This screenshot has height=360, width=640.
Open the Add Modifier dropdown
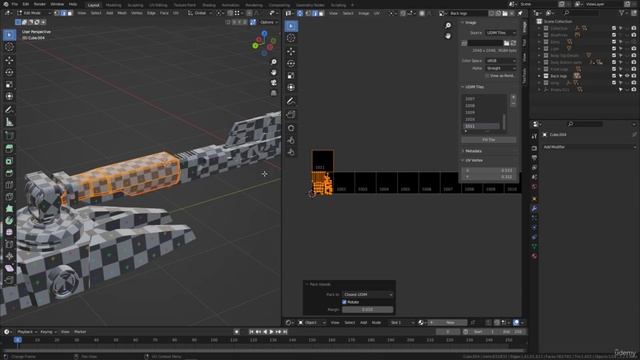click(x=589, y=147)
